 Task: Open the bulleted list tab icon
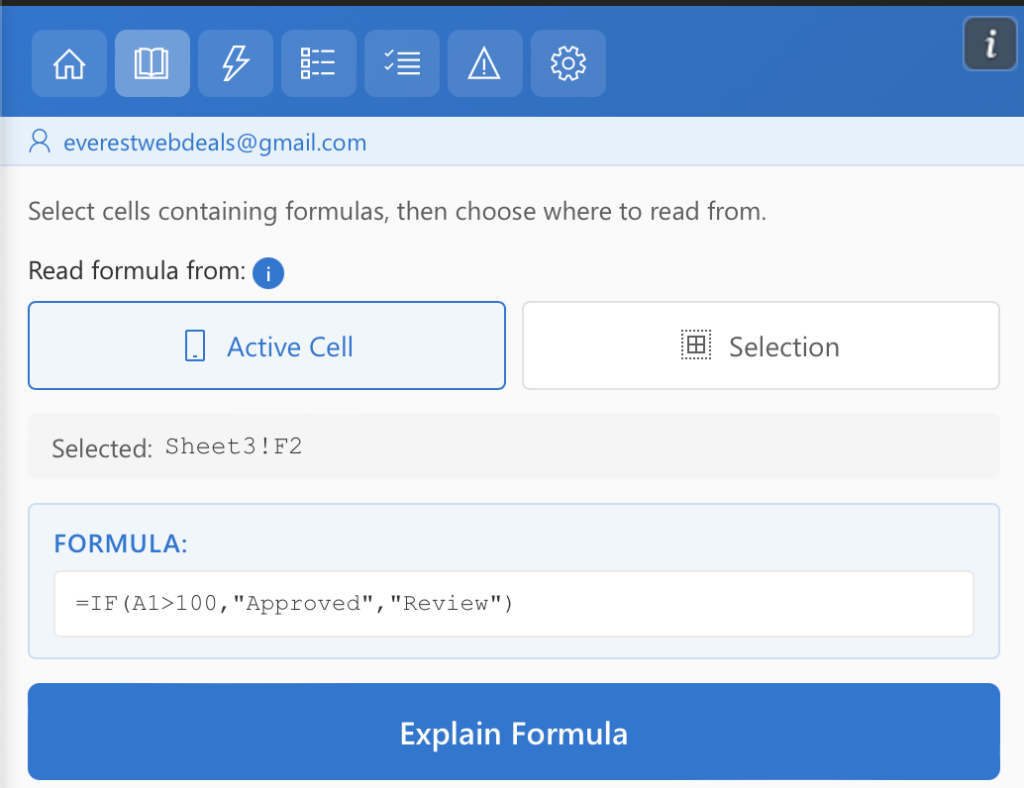pos(318,64)
